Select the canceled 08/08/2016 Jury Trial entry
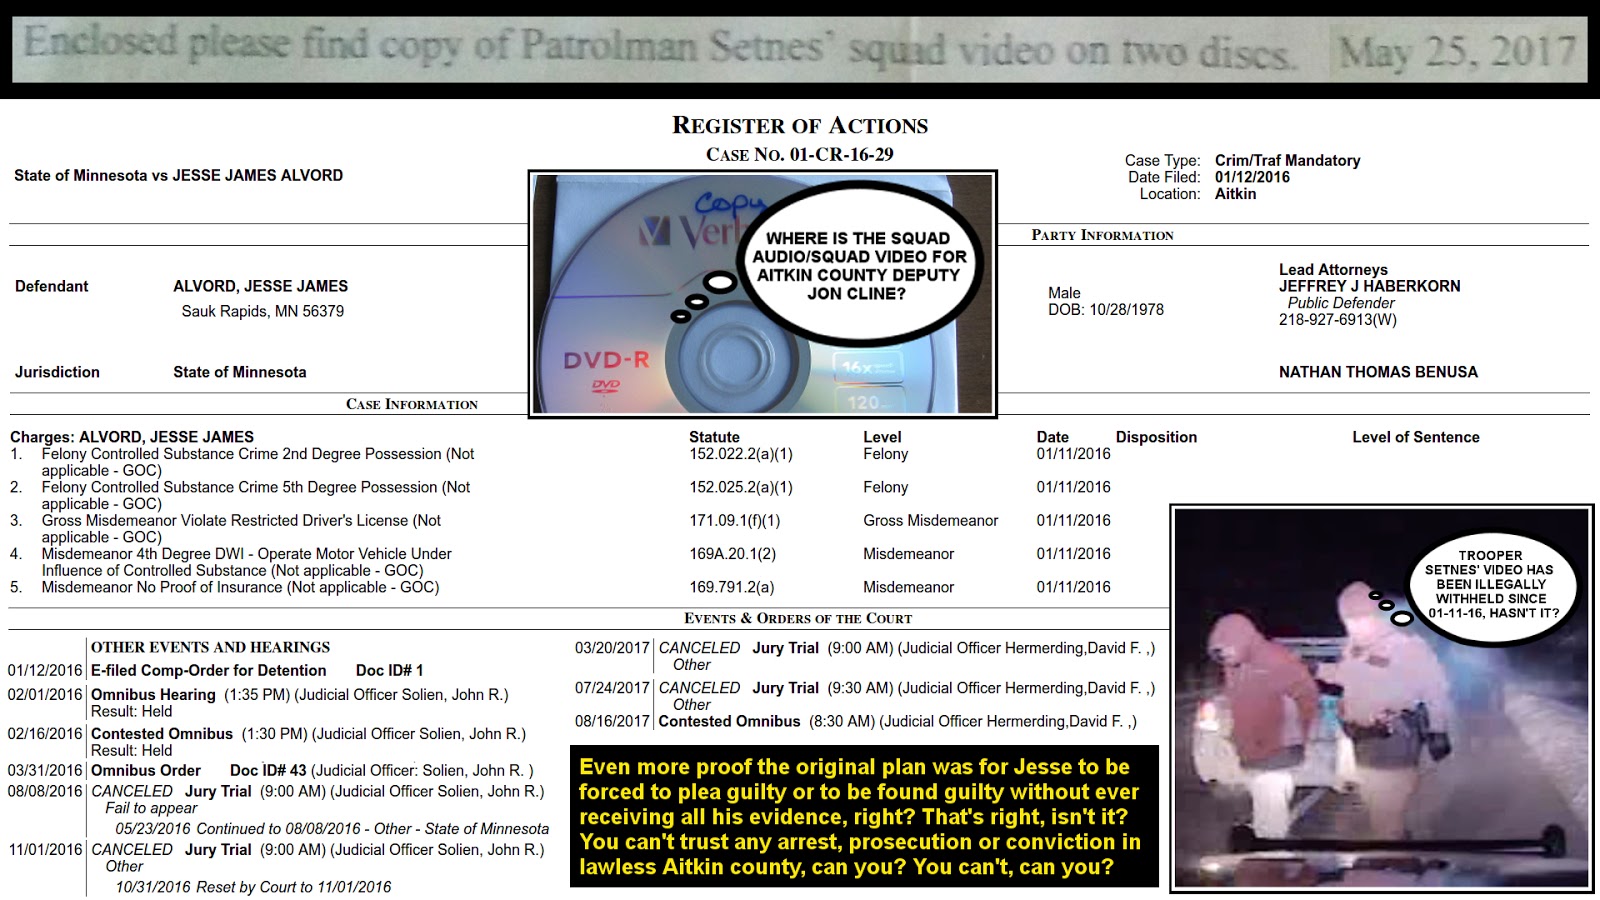 coord(230,790)
